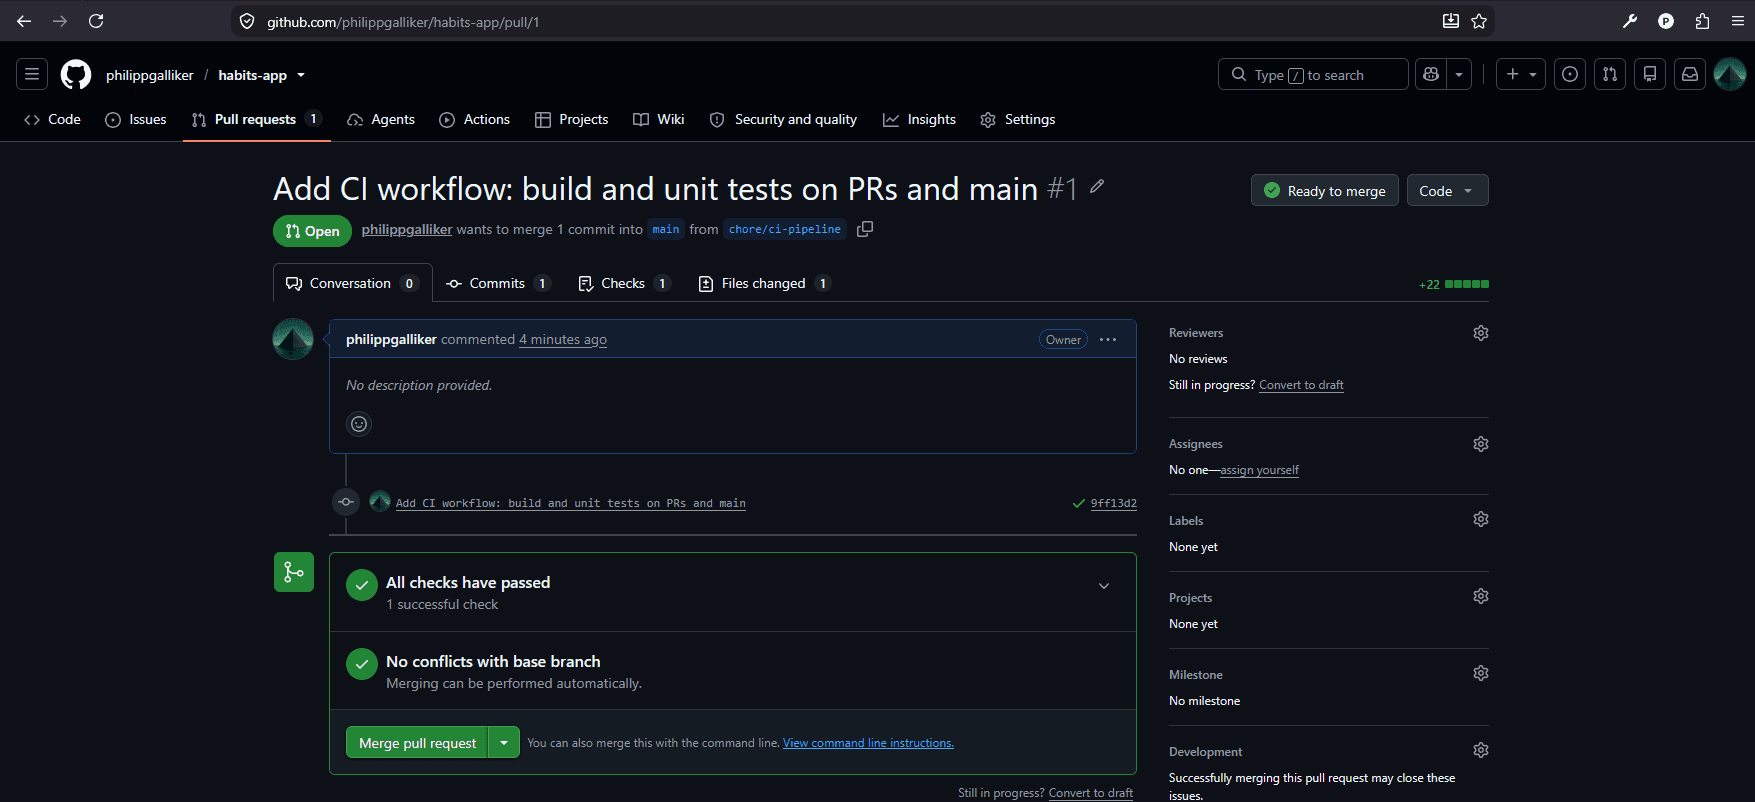Open the Reviewers gear settings
Viewport: 1755px width, 802px height.
click(1481, 333)
